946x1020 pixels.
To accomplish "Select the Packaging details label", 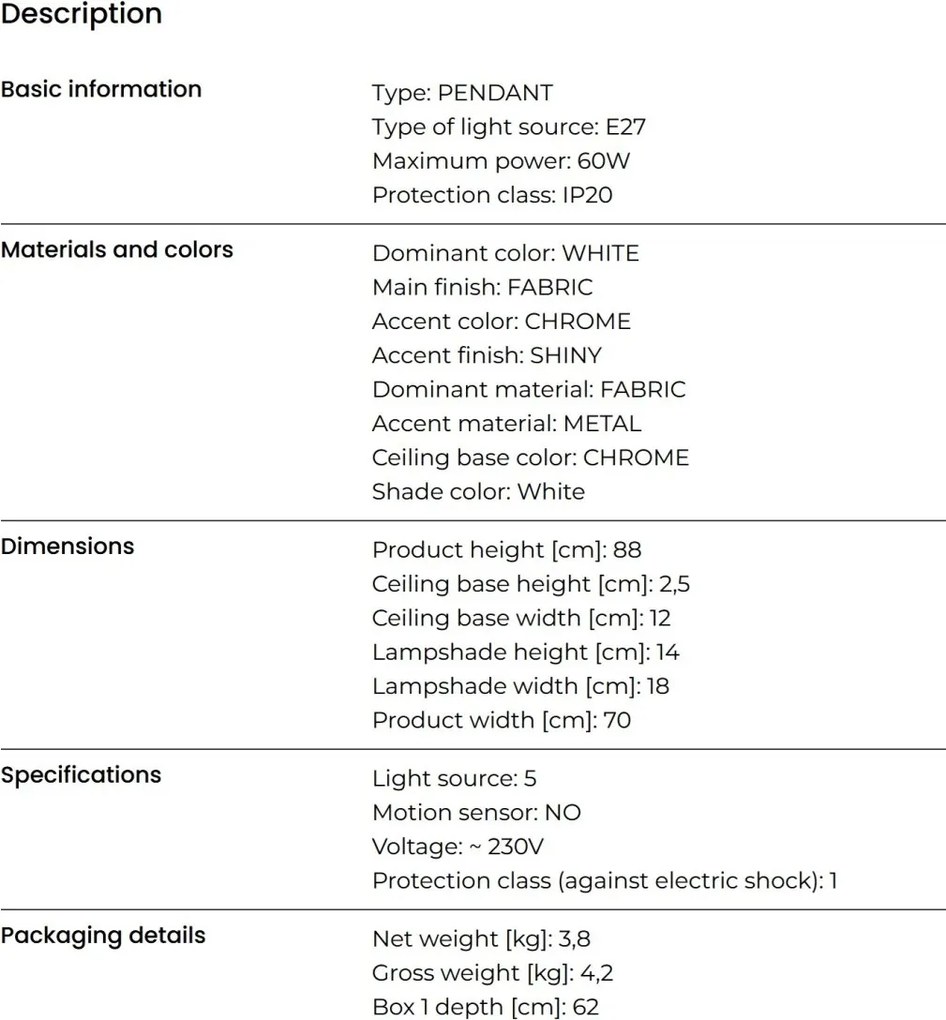I will pos(103,936).
